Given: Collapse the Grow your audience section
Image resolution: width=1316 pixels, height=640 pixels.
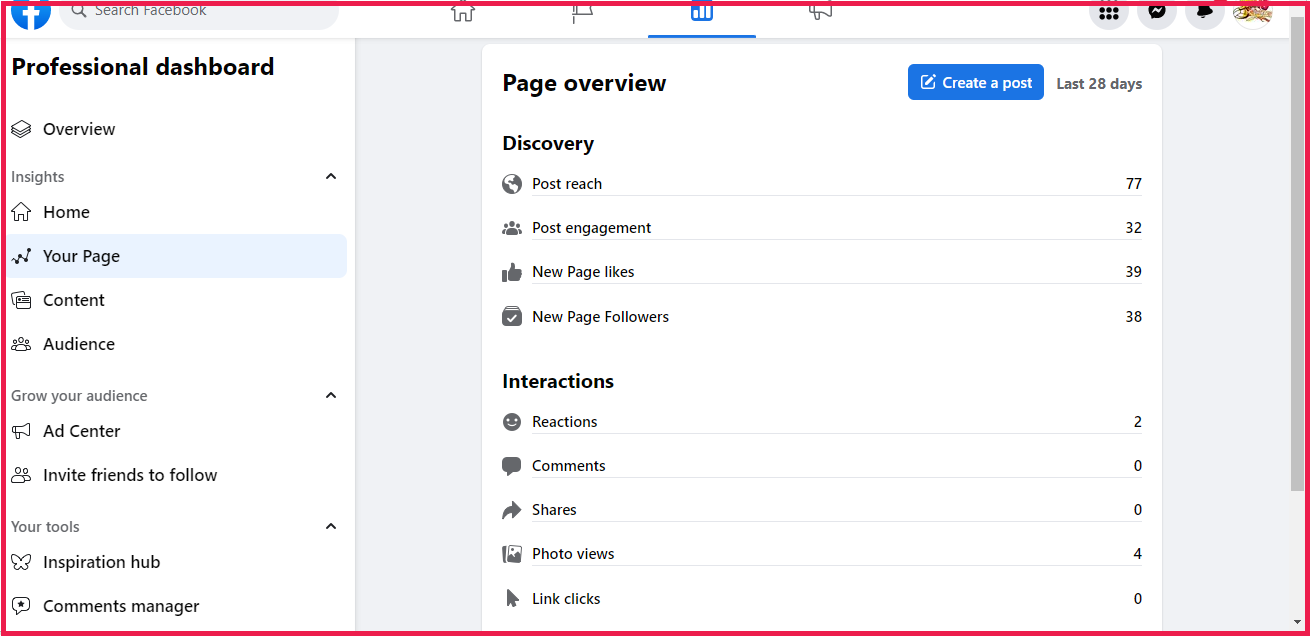Looking at the screenshot, I should [331, 396].
